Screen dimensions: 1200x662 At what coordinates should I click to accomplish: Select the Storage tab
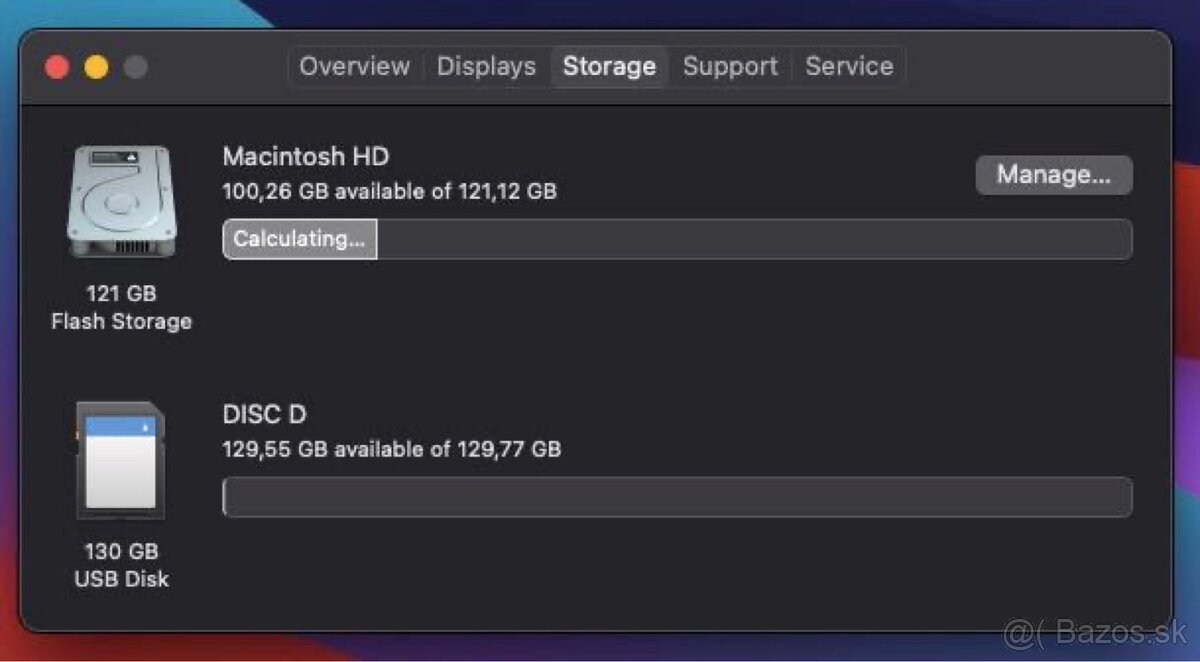[609, 66]
